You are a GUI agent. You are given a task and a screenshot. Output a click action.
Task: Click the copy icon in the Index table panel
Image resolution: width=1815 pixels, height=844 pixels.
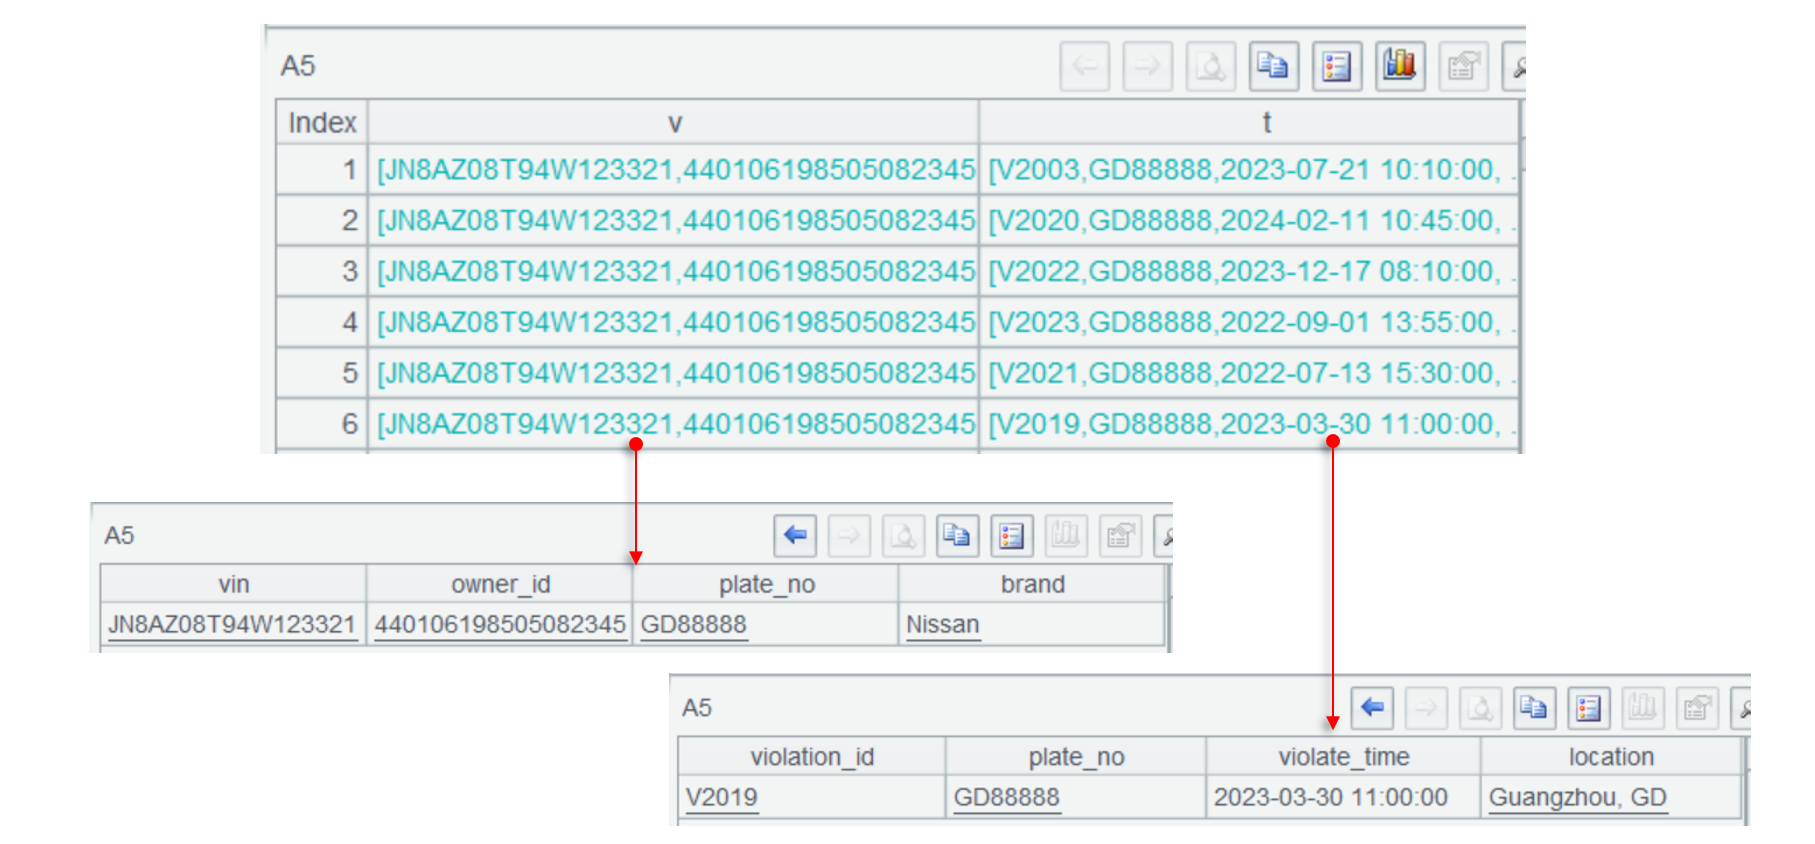pyautogui.click(x=1273, y=67)
